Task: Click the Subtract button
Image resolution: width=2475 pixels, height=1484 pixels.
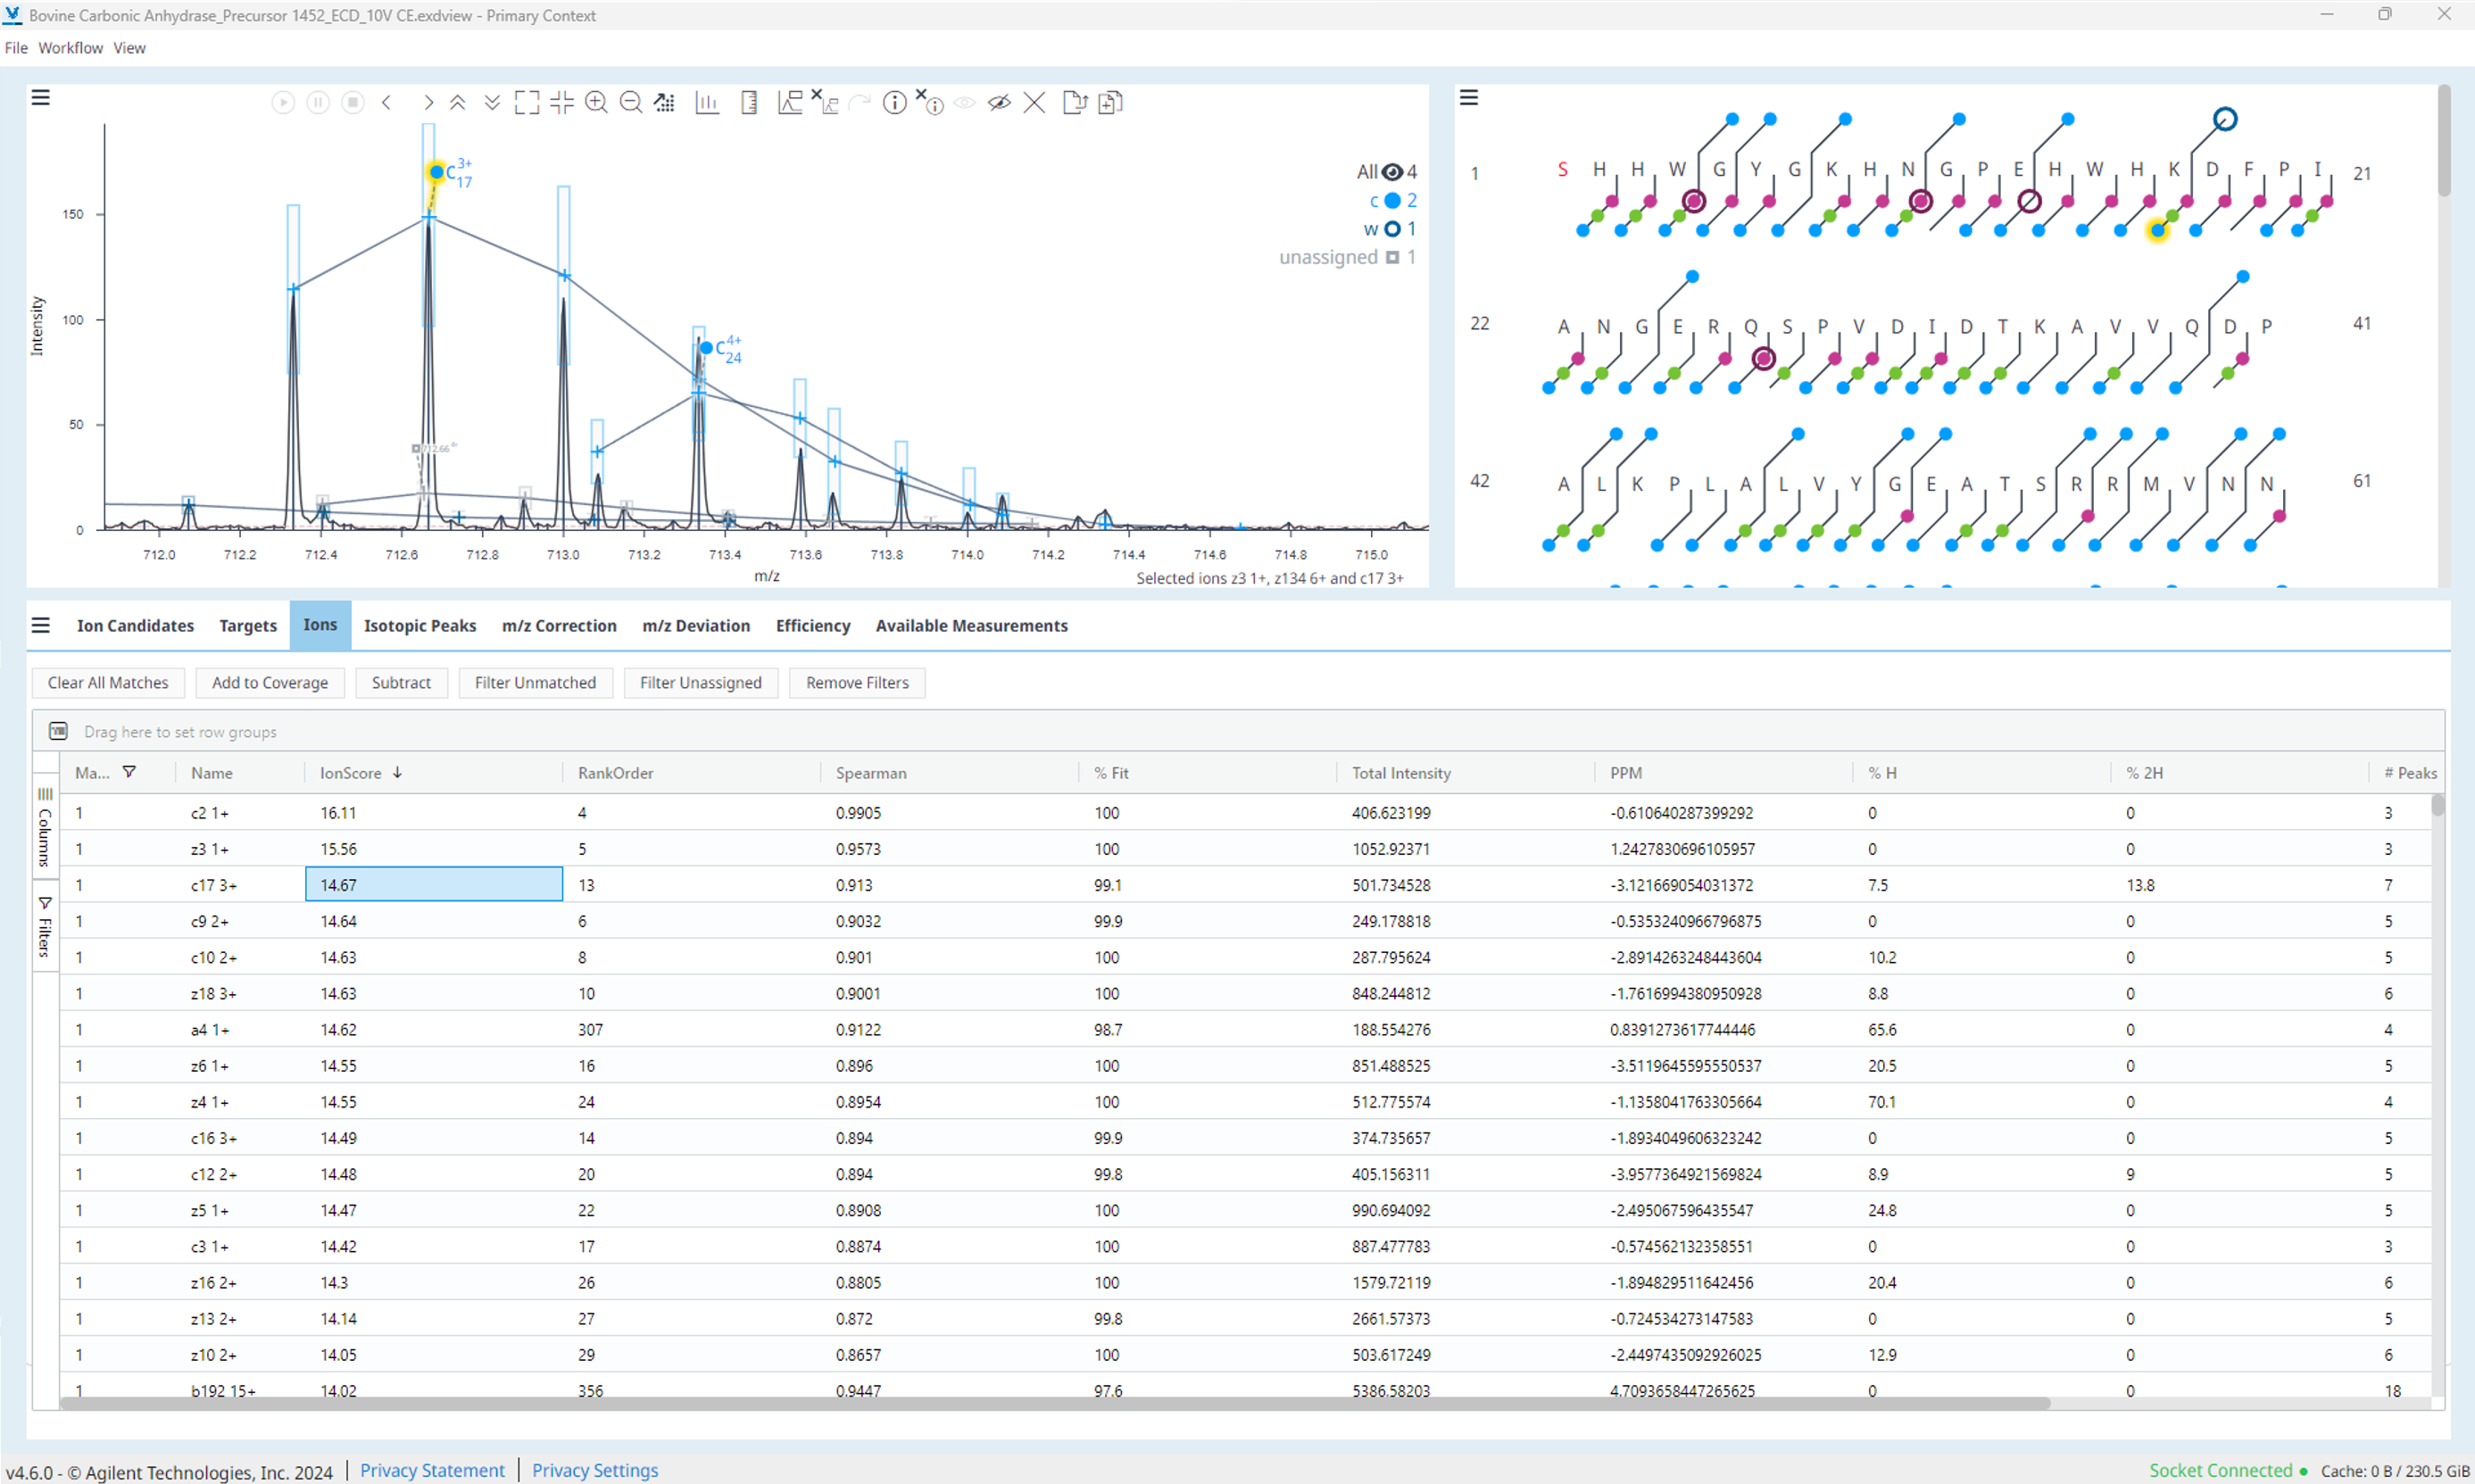Action: [401, 682]
